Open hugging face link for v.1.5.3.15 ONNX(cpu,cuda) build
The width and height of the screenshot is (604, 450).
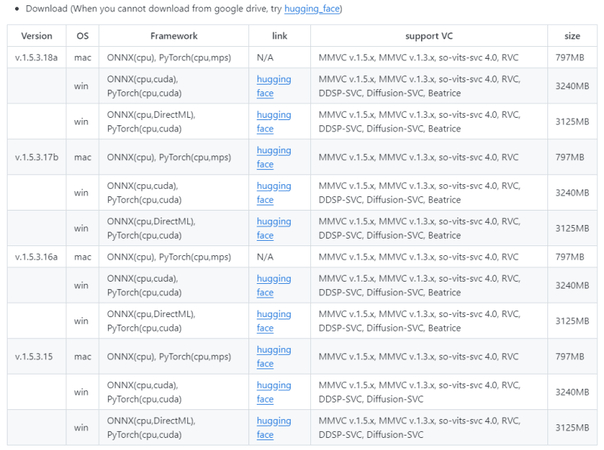coord(273,392)
